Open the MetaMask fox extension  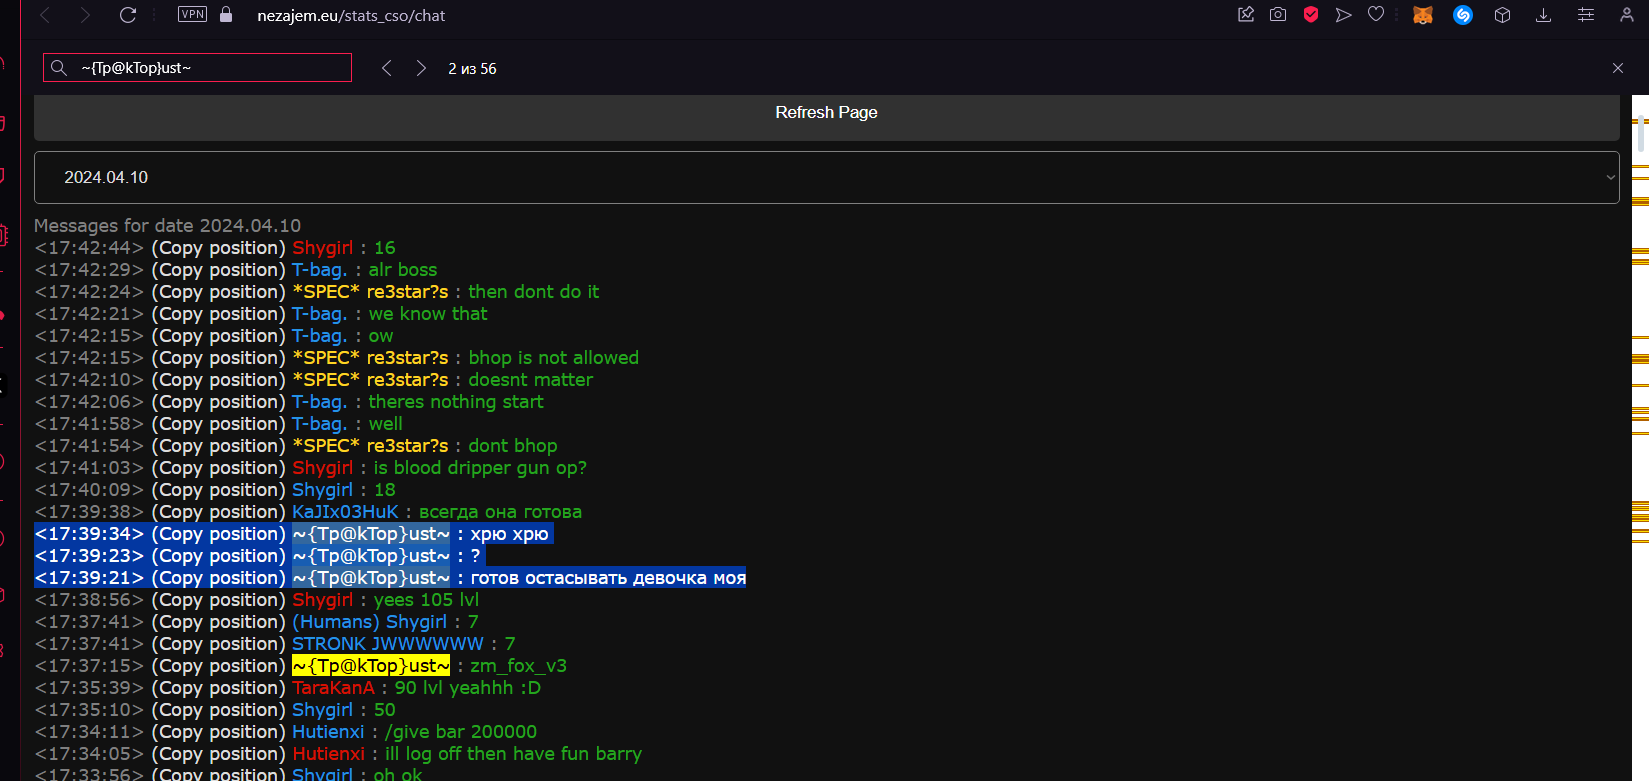1422,15
